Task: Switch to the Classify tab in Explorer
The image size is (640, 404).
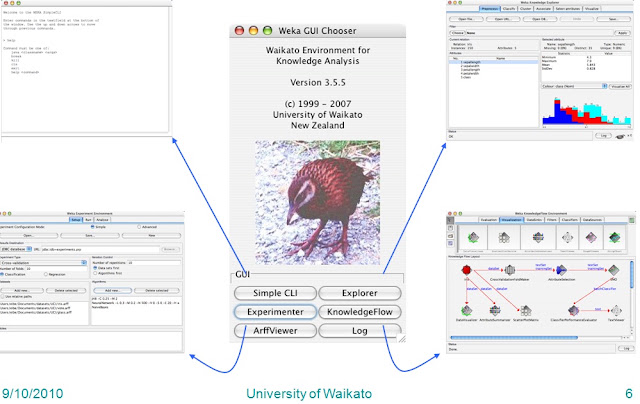Action: click(x=509, y=9)
